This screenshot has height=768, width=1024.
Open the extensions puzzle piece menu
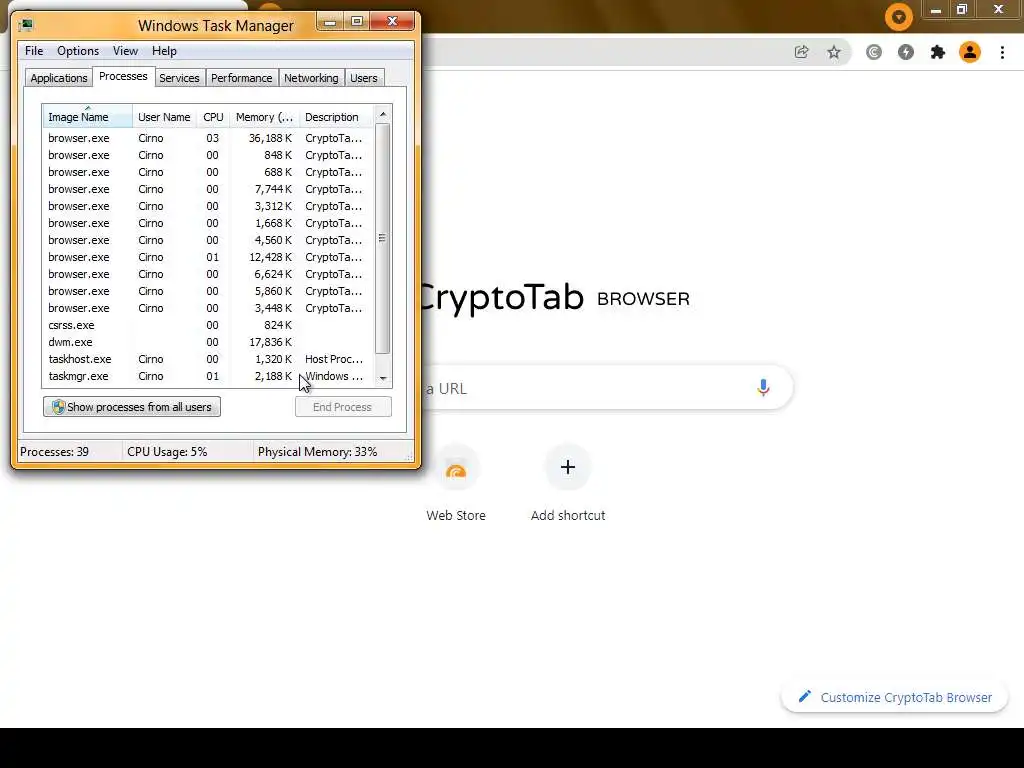(938, 52)
